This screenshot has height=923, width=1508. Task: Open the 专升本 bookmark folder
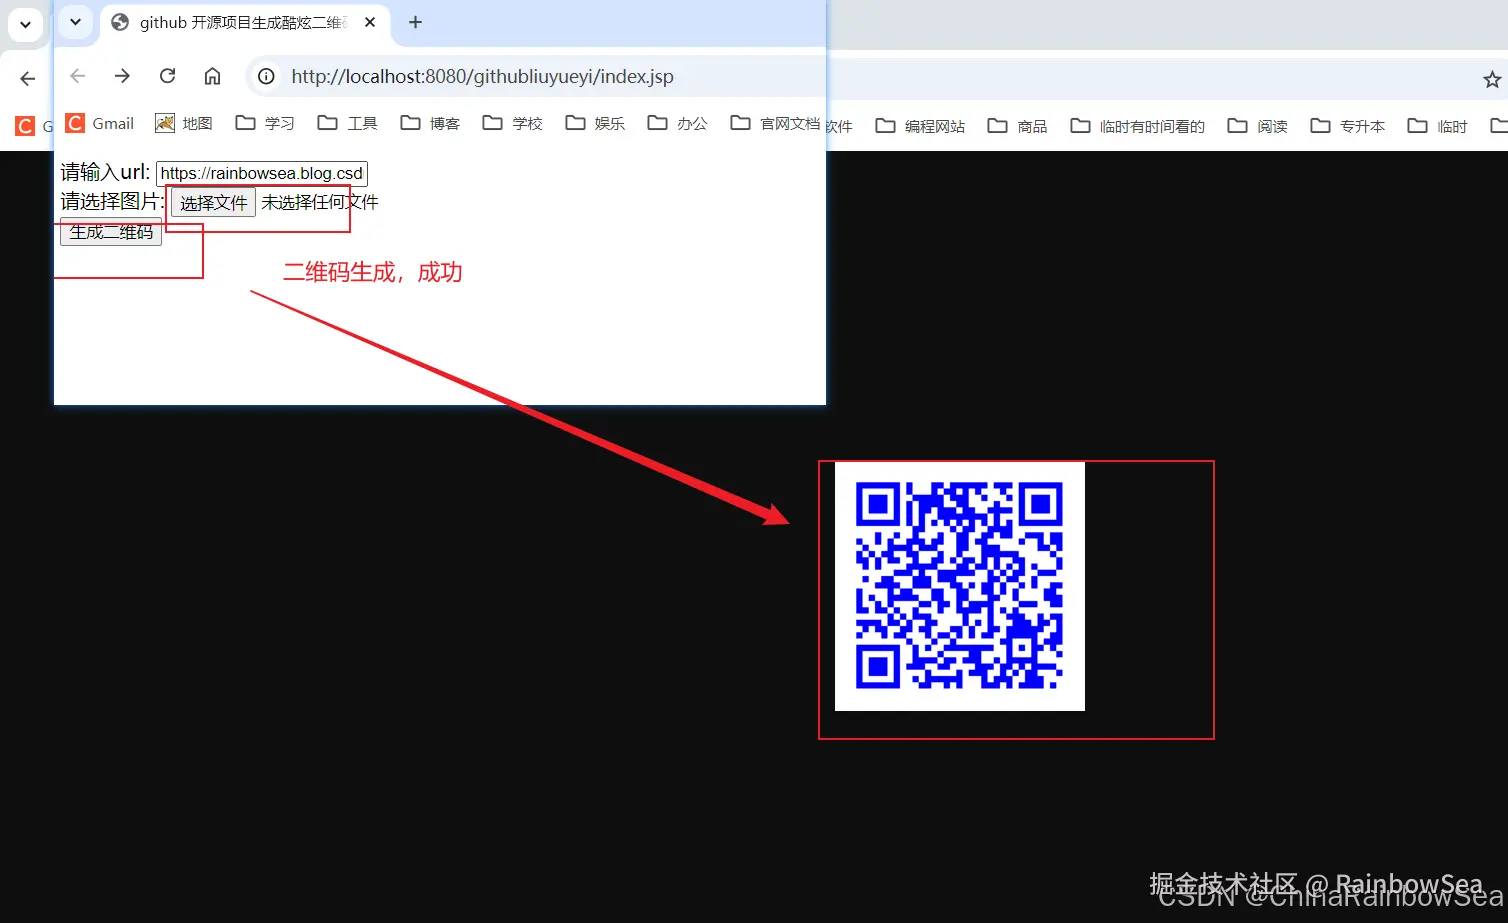point(1348,126)
